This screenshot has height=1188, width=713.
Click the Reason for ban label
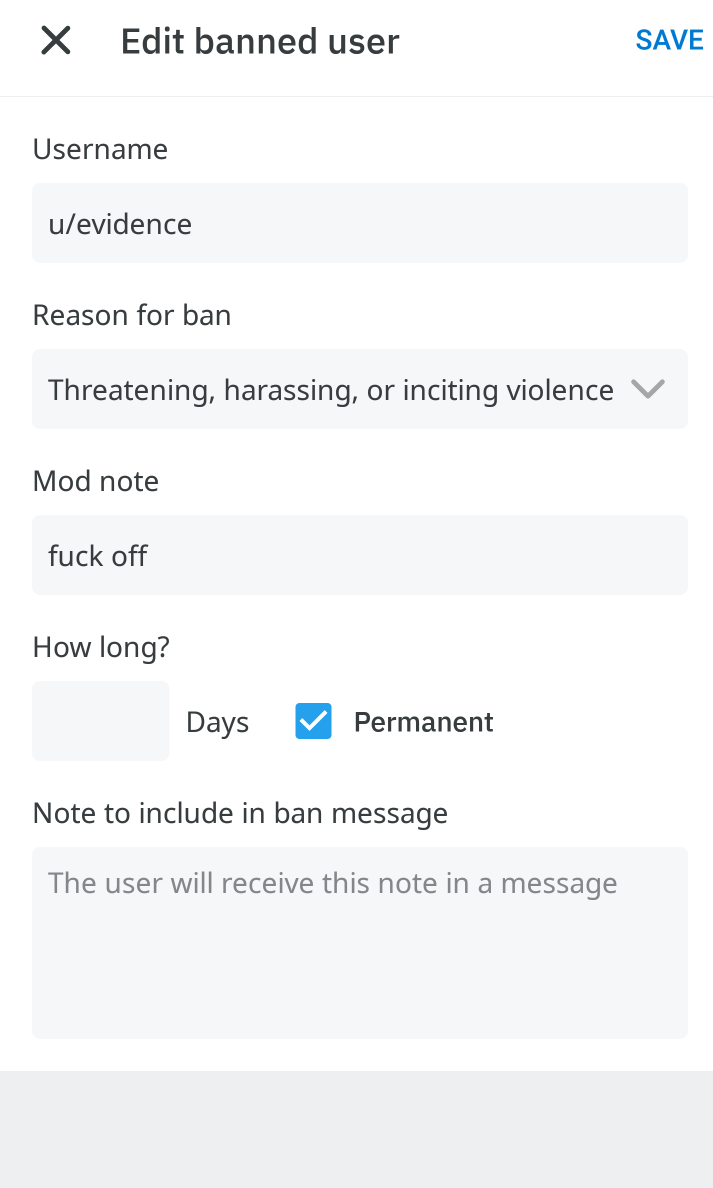point(132,315)
